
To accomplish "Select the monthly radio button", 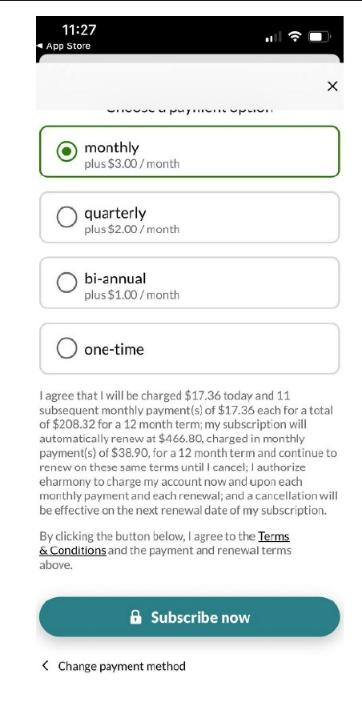I will [67, 151].
